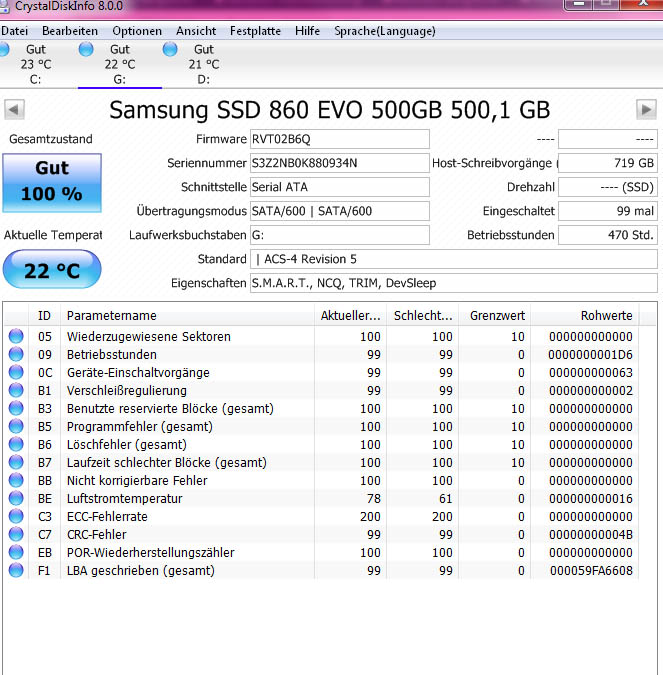The width and height of the screenshot is (663, 675).
Task: Click the Standard field ACS-4 Revision 5
Action: click(x=454, y=259)
